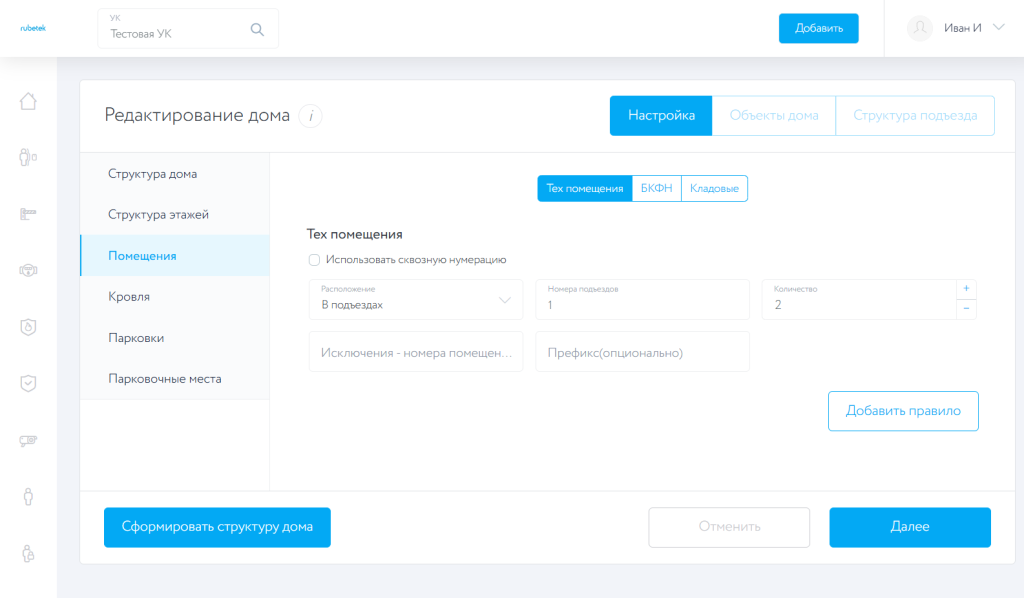Image resolution: width=1024 pixels, height=598 pixels.
Task: Click the security check shield sidebar icon
Action: [x=28, y=381]
